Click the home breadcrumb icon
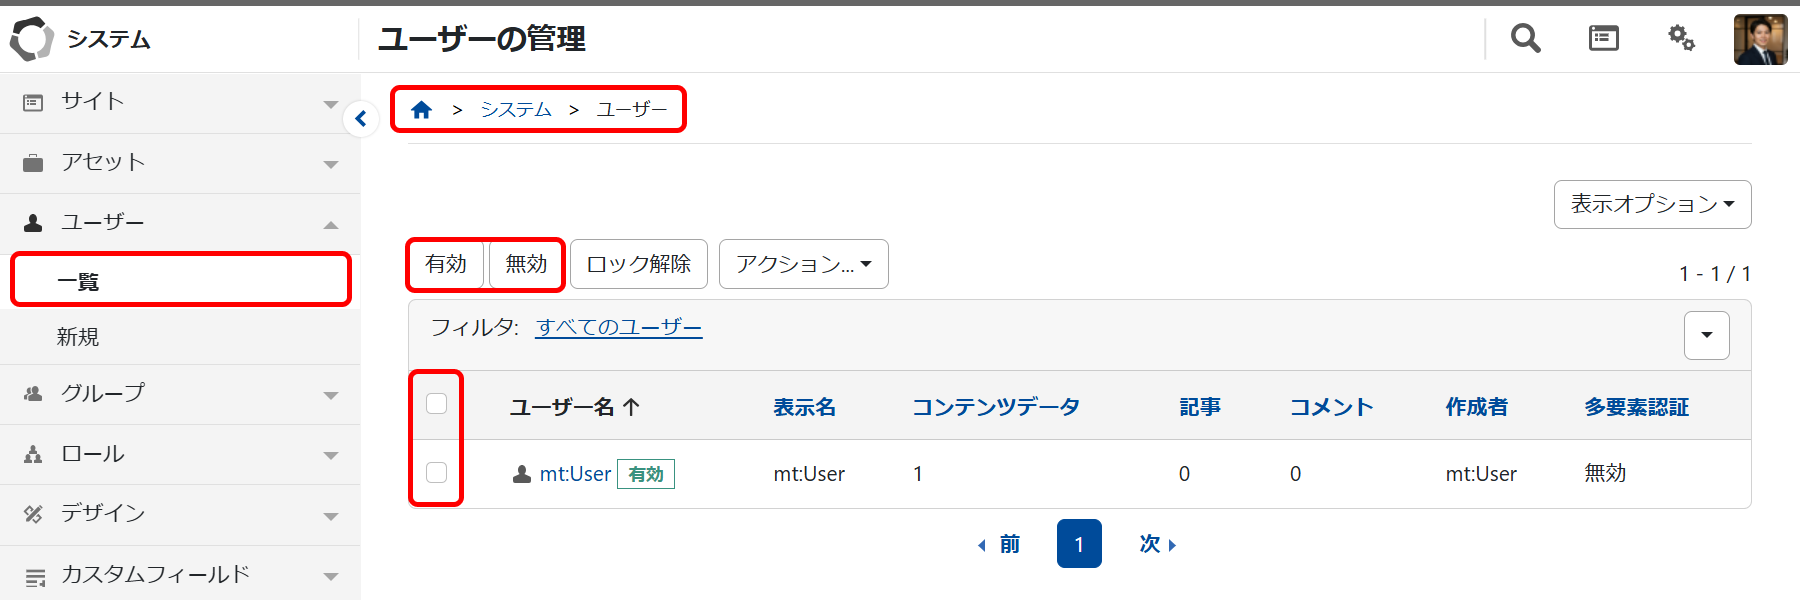Screen dimensions: 1800x600 tap(421, 110)
